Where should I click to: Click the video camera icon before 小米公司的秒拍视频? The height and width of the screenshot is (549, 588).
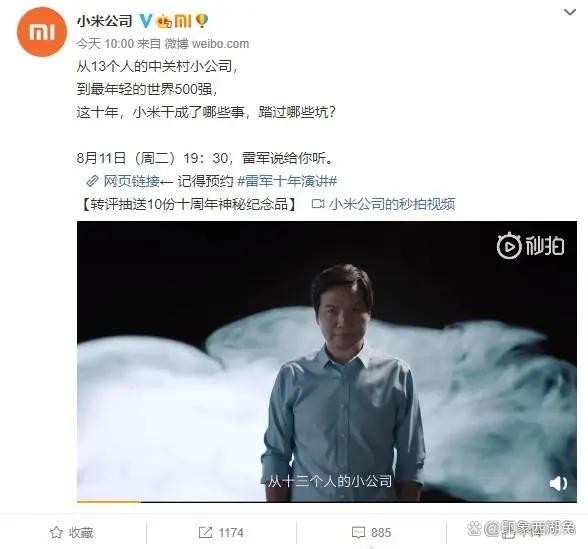pyautogui.click(x=318, y=204)
